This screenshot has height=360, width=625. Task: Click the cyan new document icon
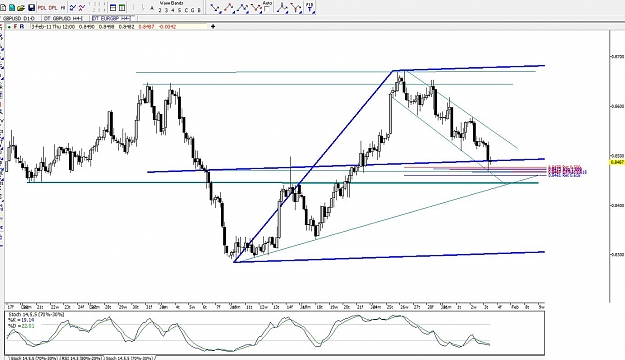coord(12,8)
